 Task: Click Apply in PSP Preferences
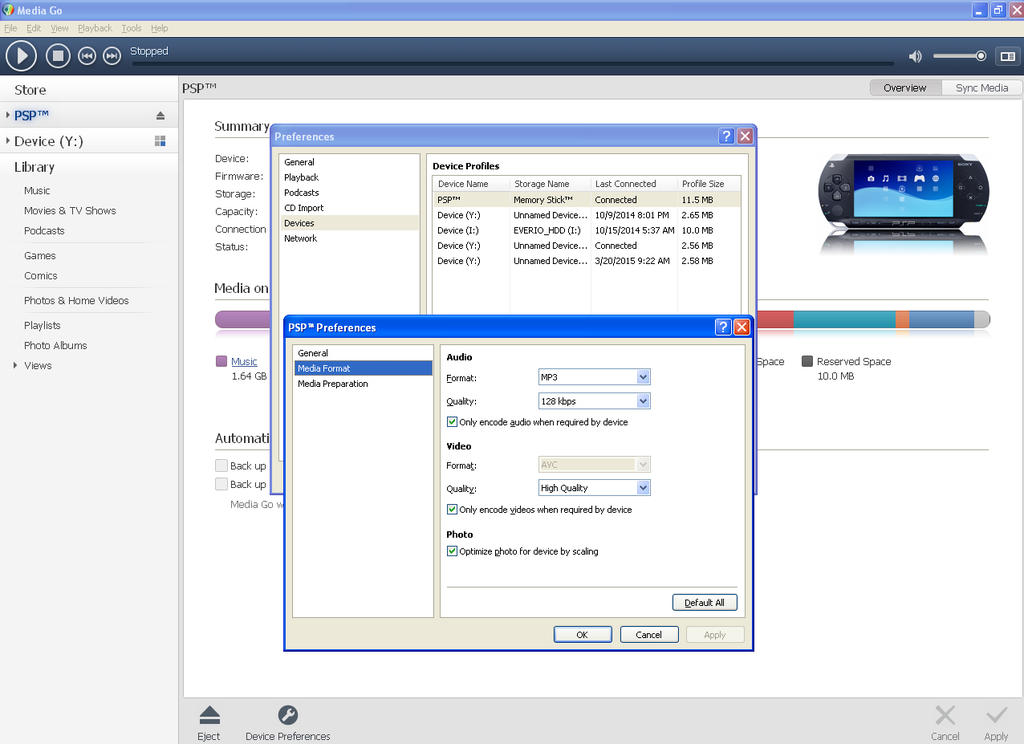point(715,634)
